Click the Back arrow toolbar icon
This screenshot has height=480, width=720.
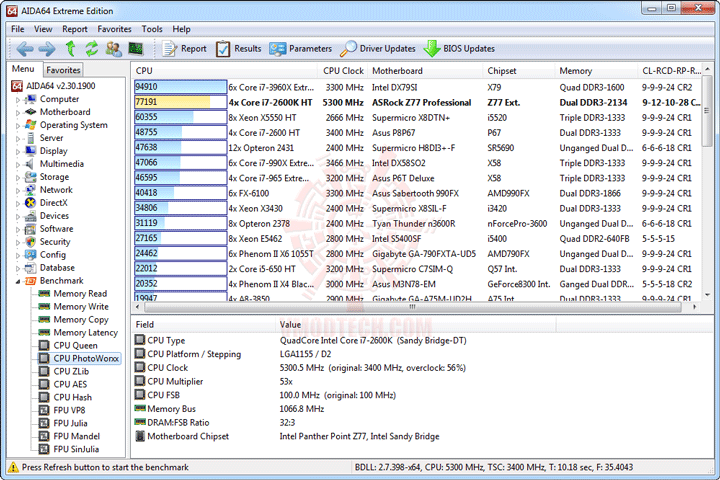pyautogui.click(x=25, y=49)
